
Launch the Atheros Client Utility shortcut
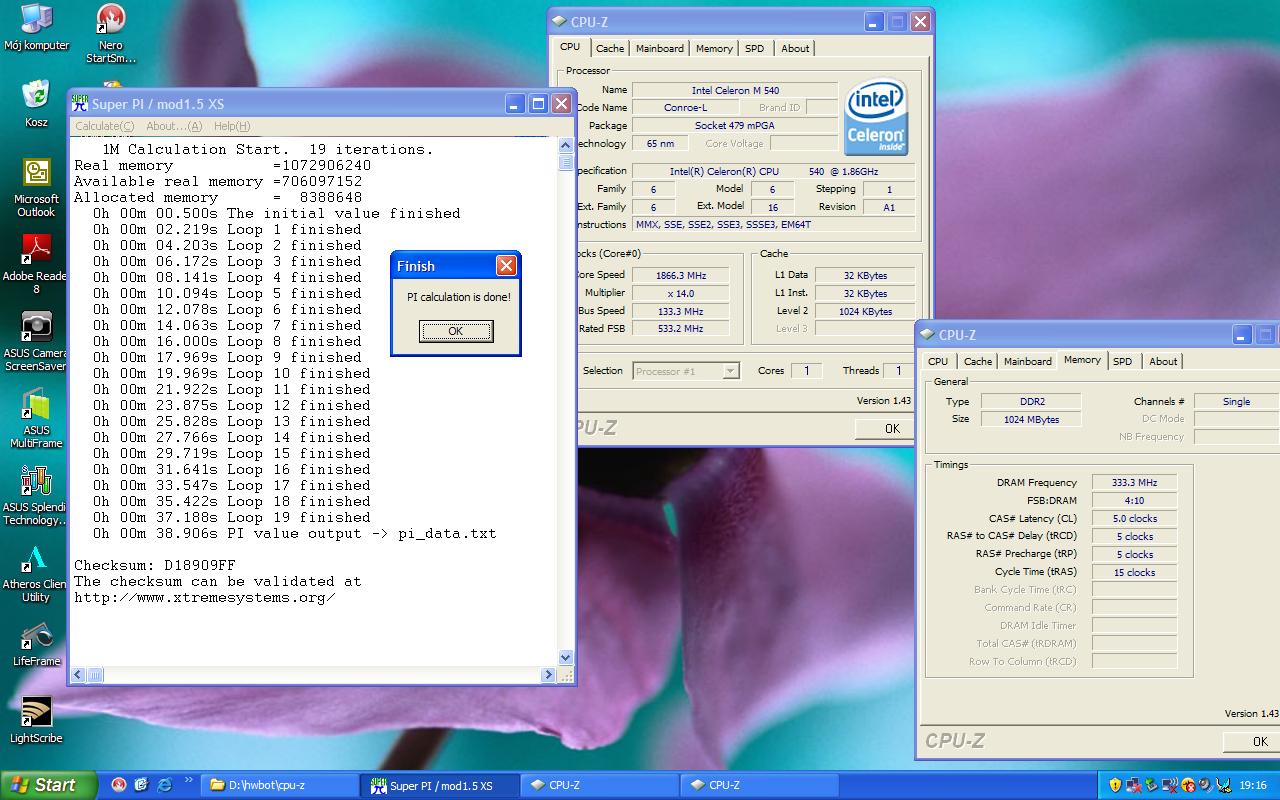point(36,573)
